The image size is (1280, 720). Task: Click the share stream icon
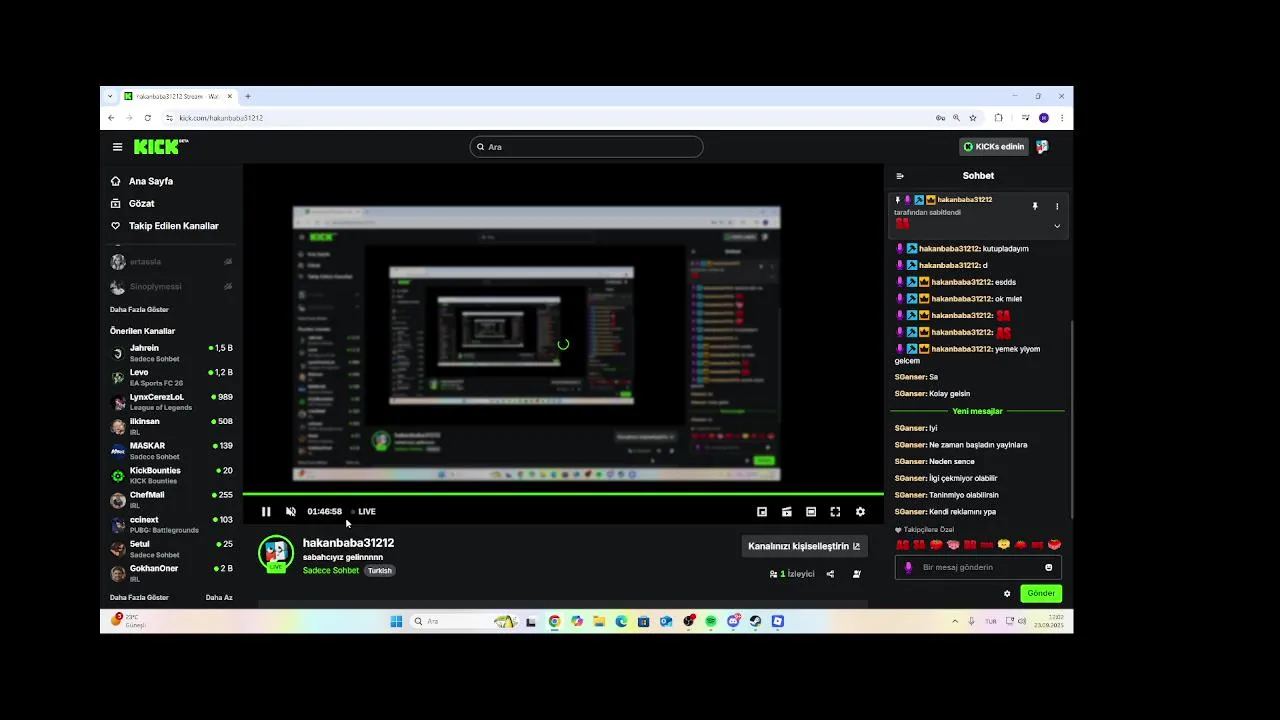[830, 574]
